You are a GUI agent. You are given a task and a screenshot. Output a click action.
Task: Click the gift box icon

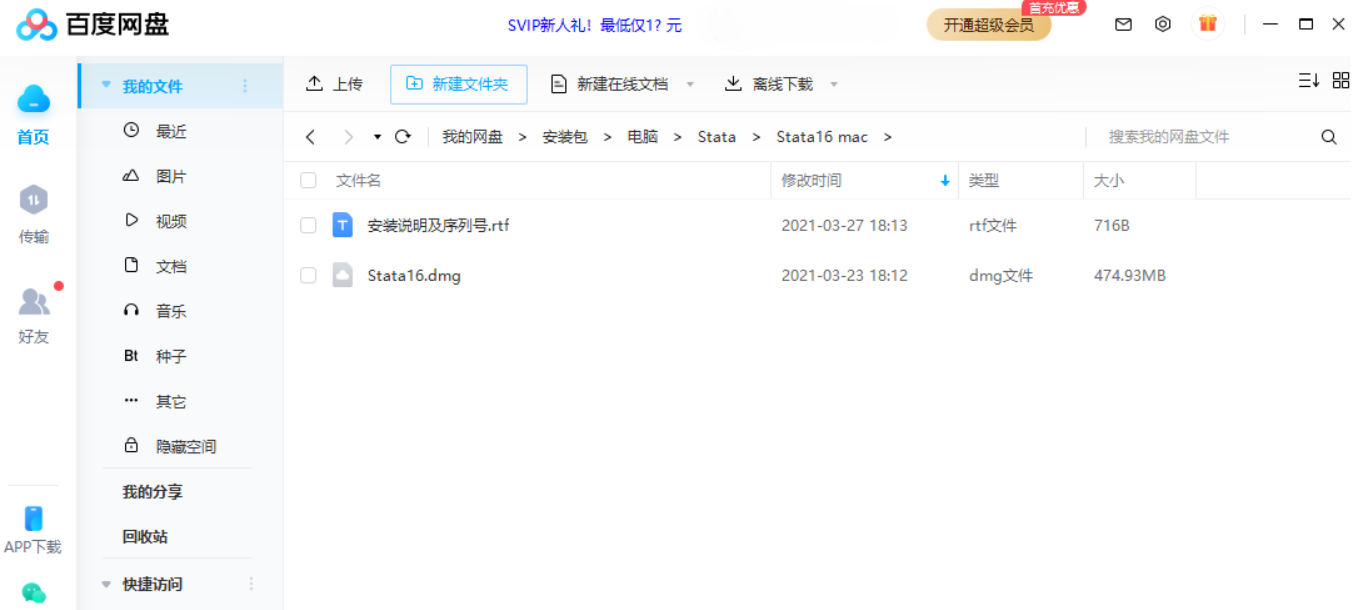pos(1208,24)
